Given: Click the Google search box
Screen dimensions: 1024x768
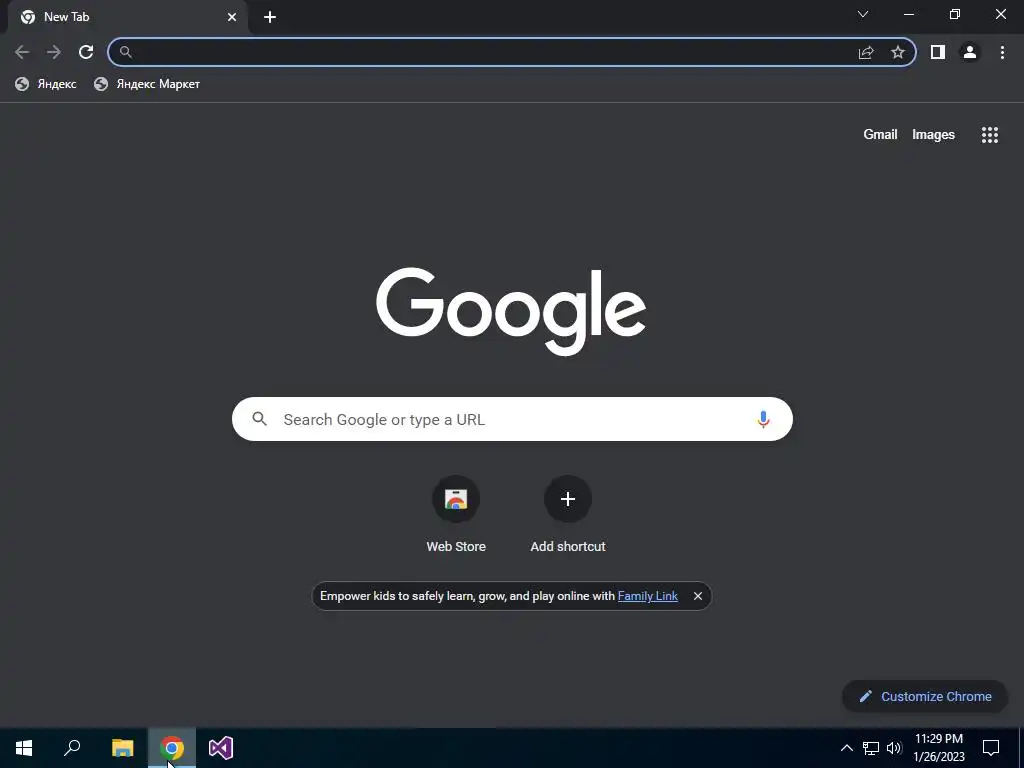Looking at the screenshot, I should (512, 419).
